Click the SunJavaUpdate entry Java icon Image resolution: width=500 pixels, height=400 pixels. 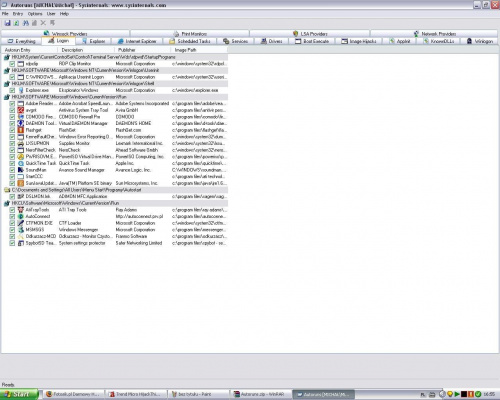tap(21, 183)
